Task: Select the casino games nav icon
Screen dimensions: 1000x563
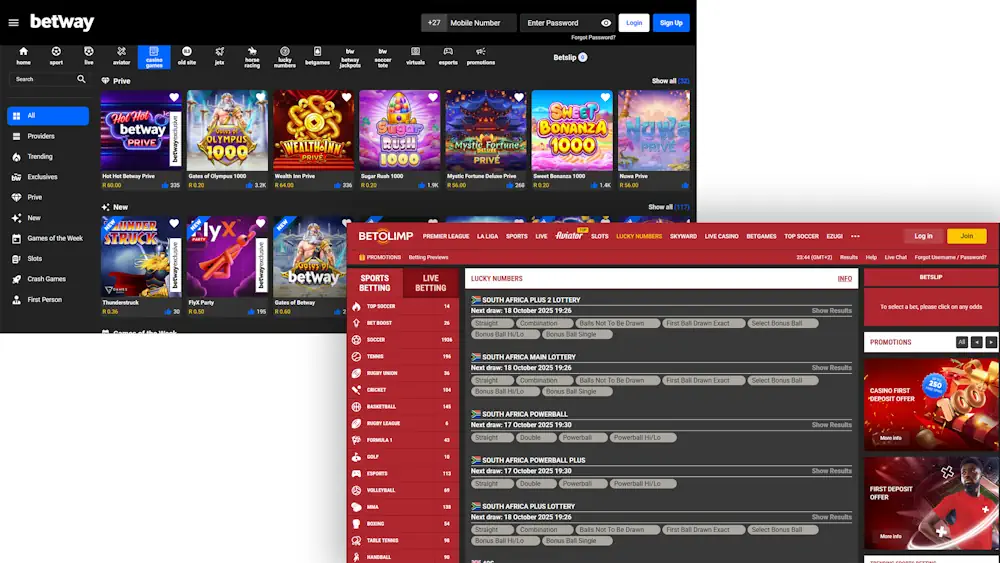Action: click(x=154, y=57)
